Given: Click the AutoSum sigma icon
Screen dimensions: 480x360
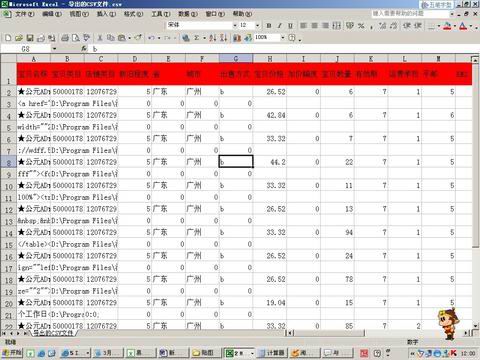Looking at the screenshot, I should click(x=197, y=38).
